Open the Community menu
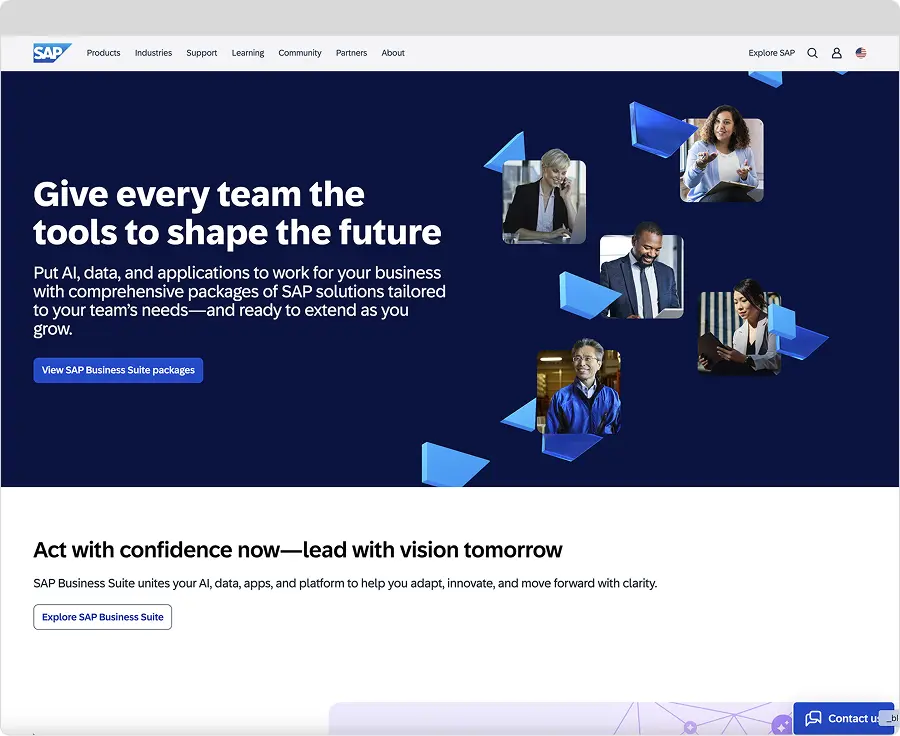Viewport: 900px width, 736px height. (300, 53)
